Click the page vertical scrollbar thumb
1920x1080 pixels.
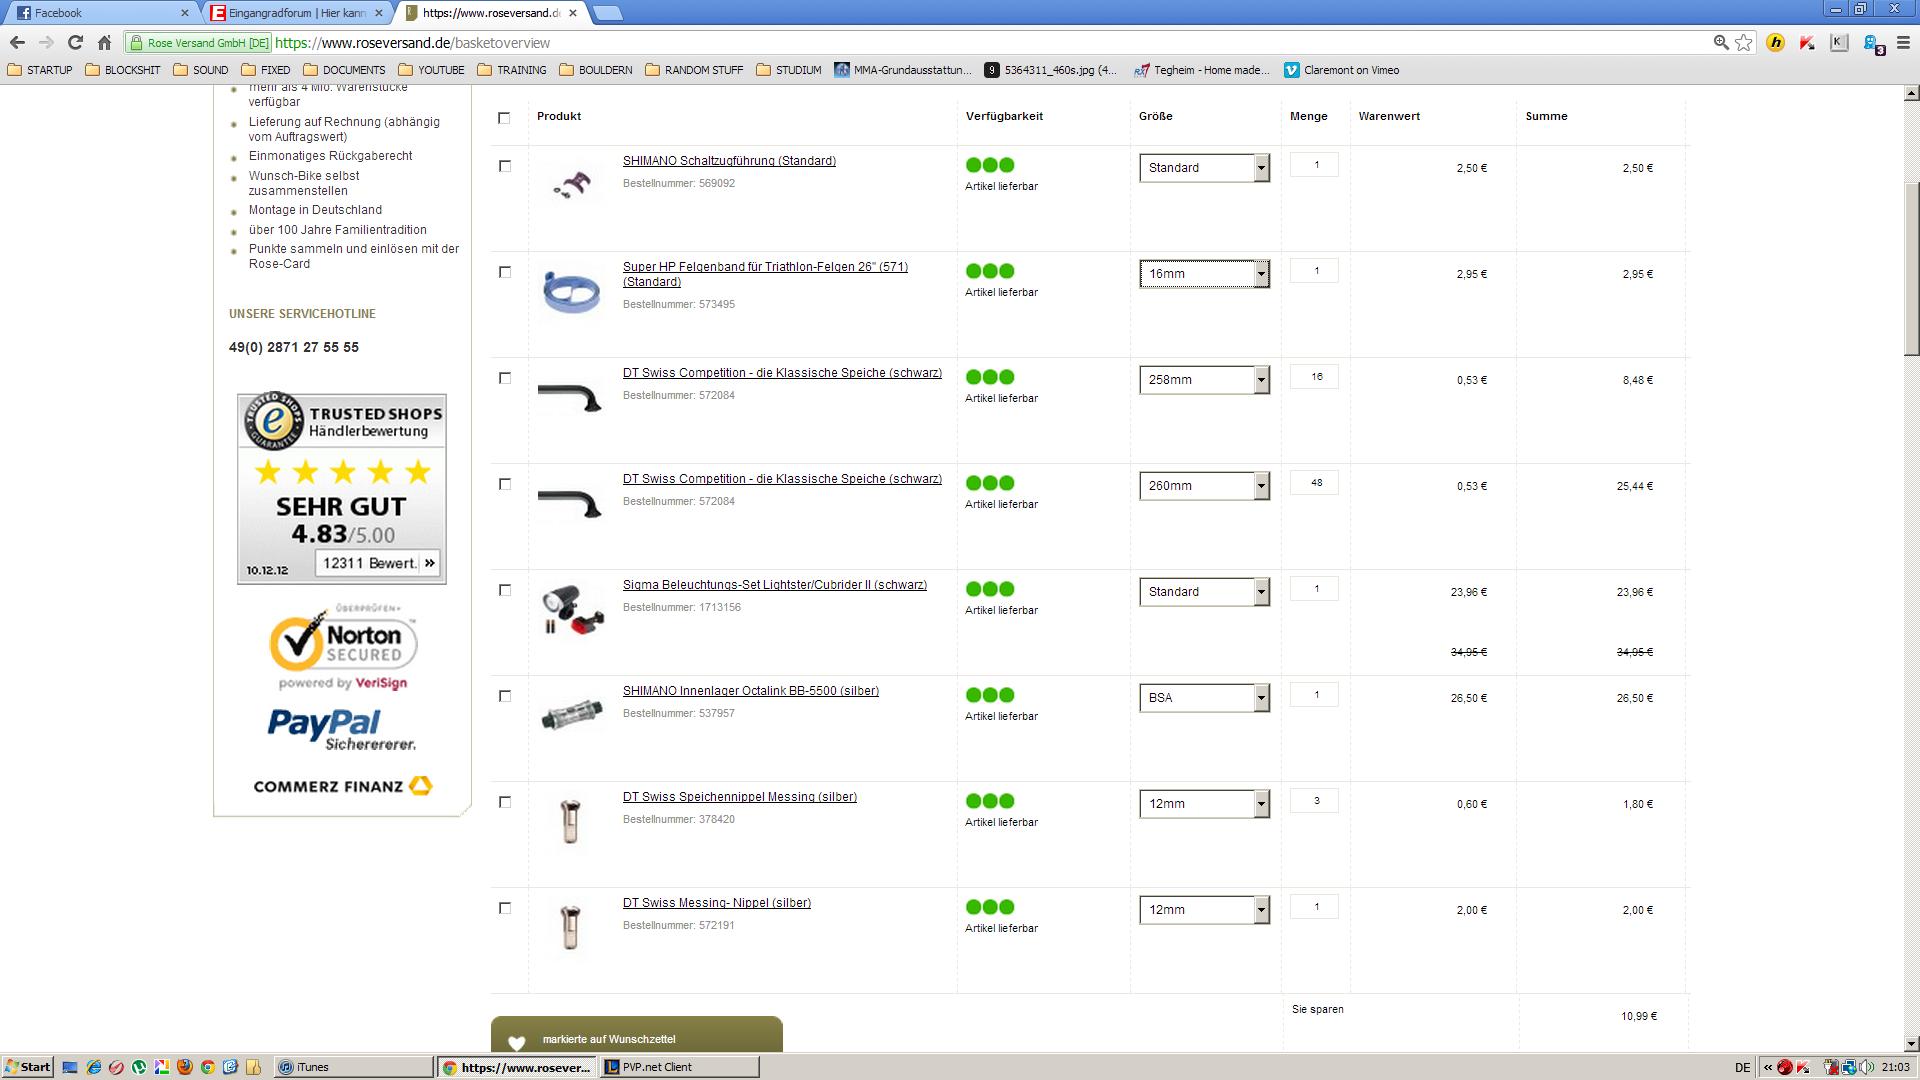pos(1911,270)
